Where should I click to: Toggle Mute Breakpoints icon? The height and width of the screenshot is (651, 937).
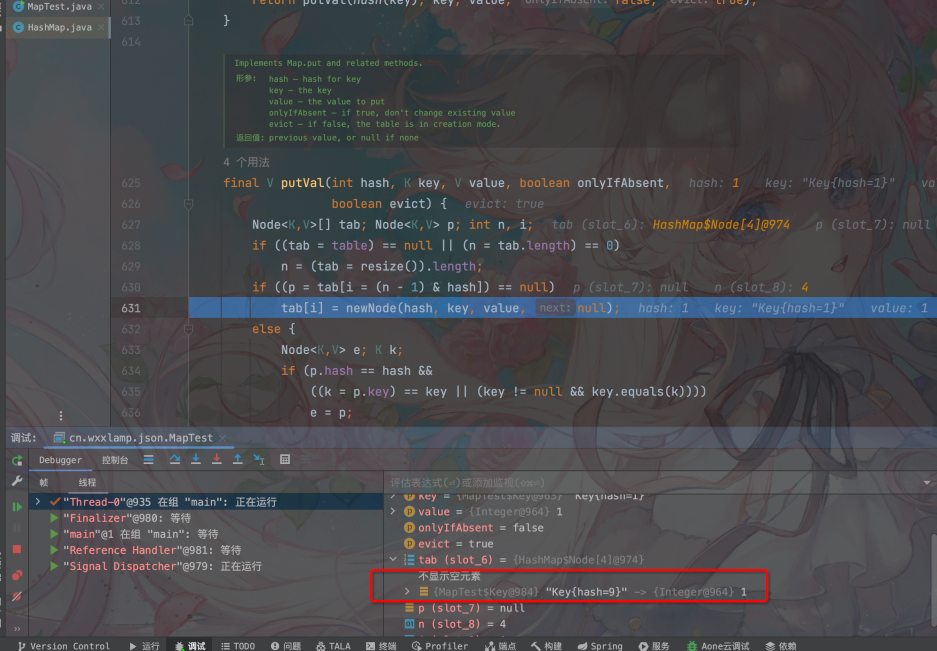tap(17, 596)
